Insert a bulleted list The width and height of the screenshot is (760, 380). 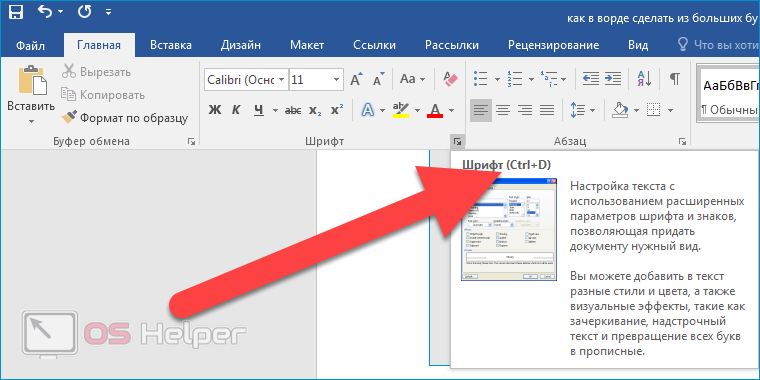(x=481, y=79)
